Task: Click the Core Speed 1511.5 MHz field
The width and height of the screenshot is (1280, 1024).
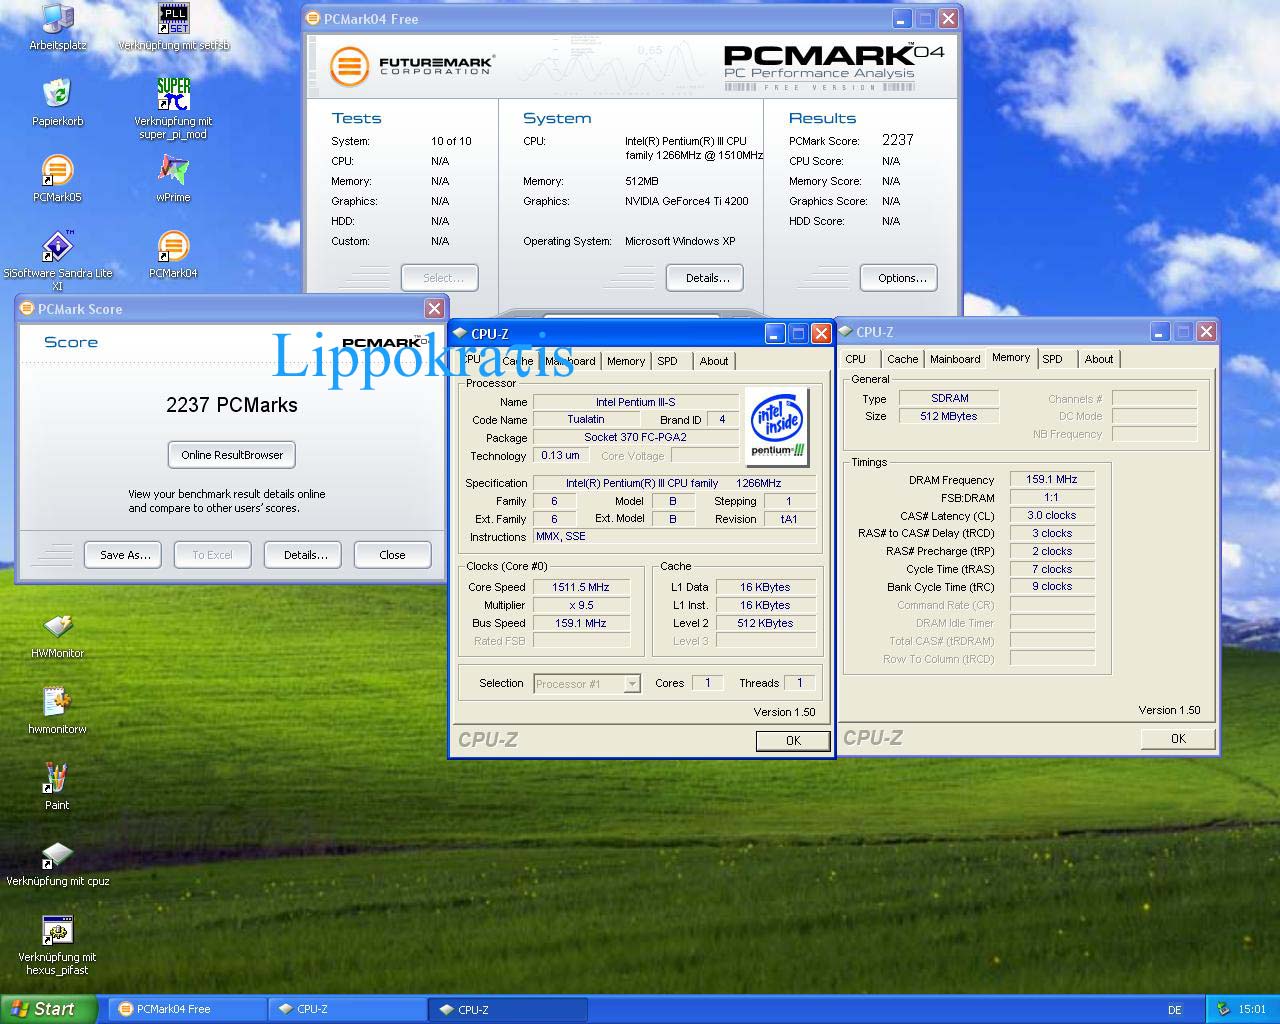Action: (x=580, y=587)
